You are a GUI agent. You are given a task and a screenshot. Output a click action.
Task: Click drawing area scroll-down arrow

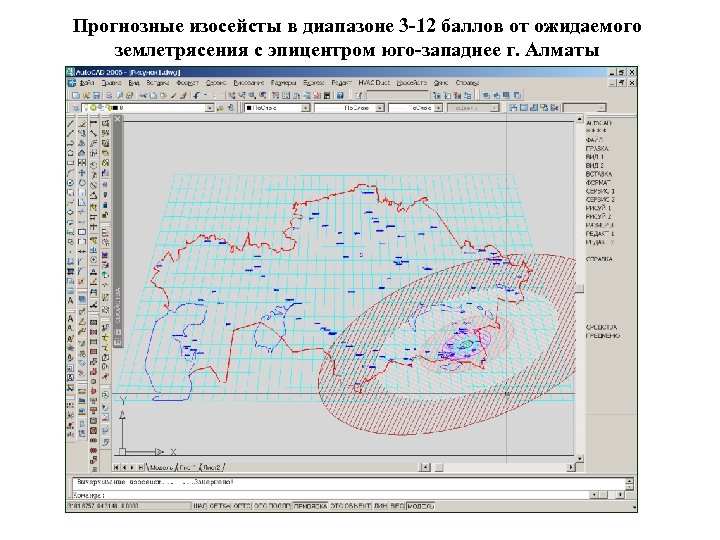coord(580,458)
